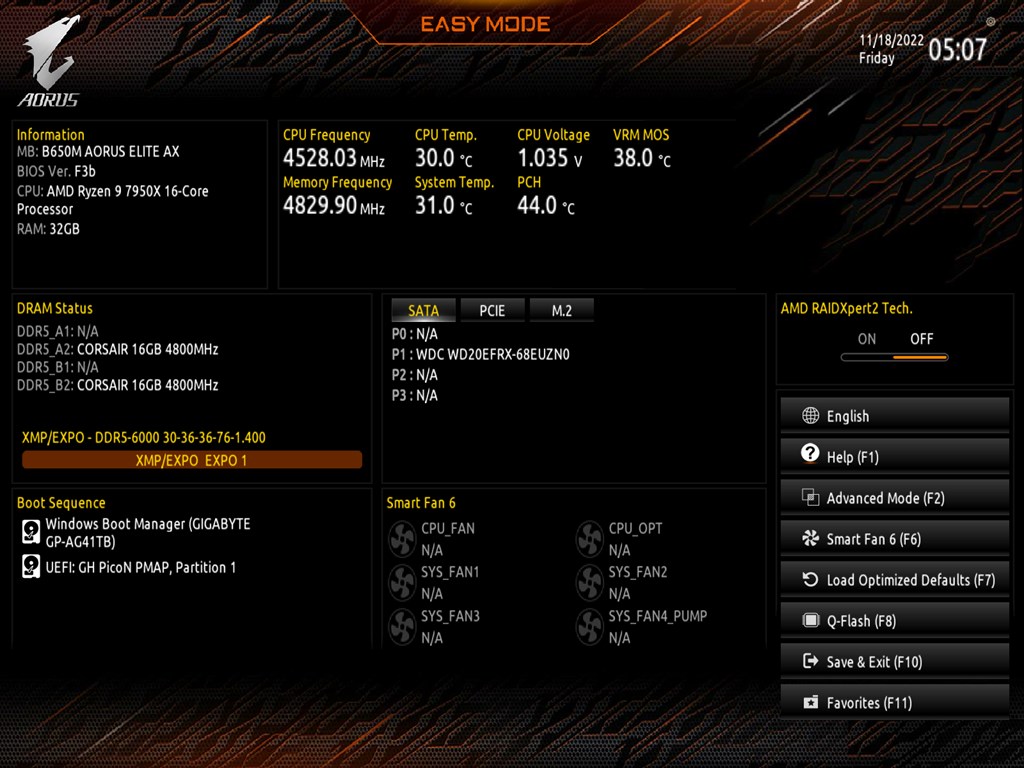1024x768 pixels.
Task: Click the SYS_FAN3 fan icon
Action: pyautogui.click(x=402, y=626)
